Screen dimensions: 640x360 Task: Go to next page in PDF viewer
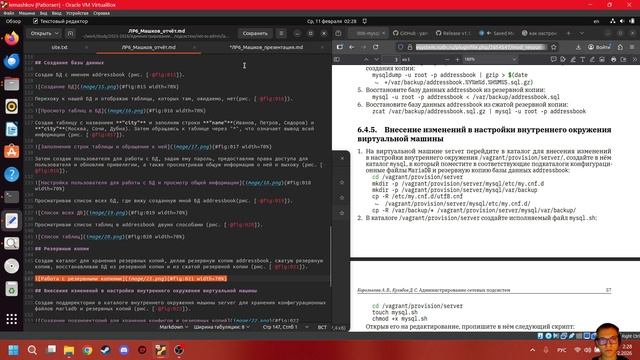pos(376,59)
